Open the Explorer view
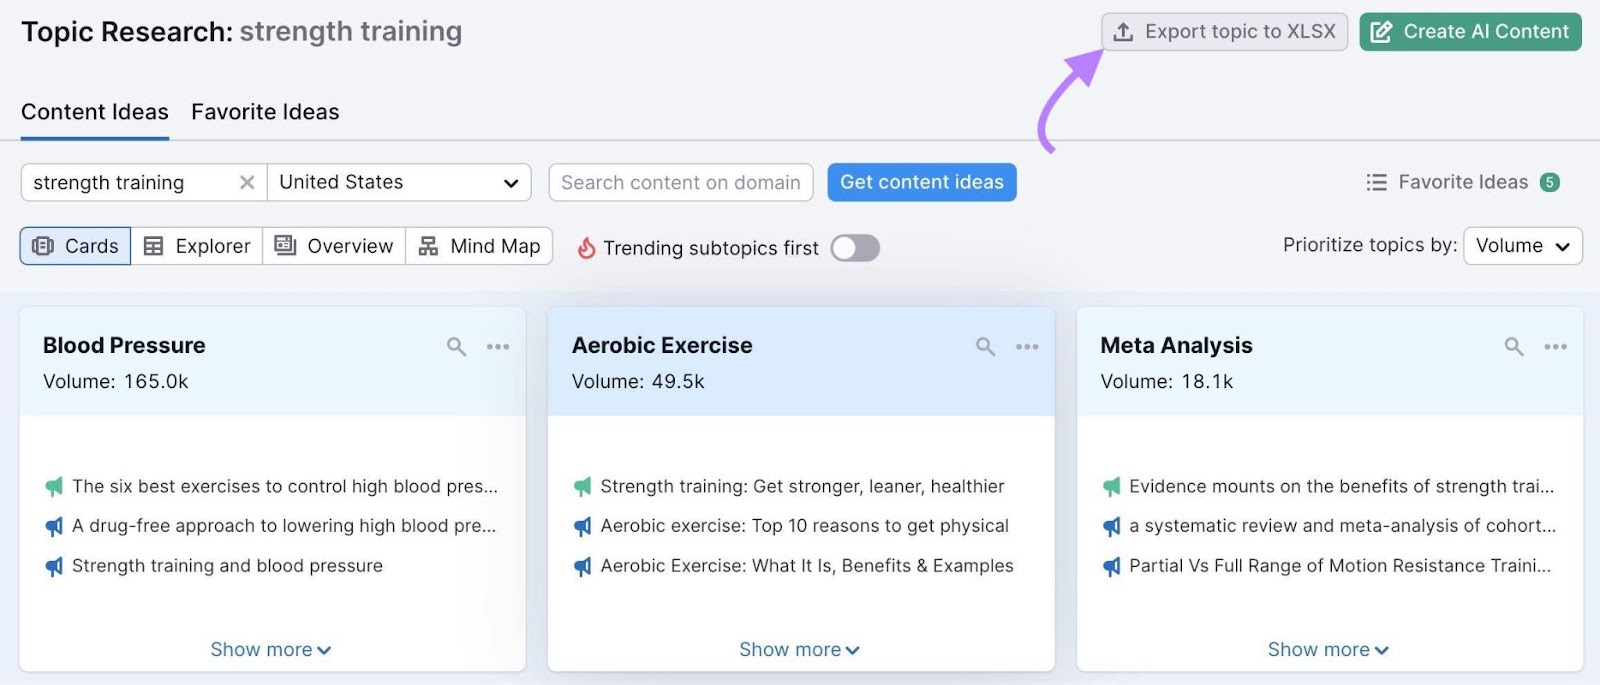The image size is (1600, 685). pyautogui.click(x=197, y=245)
